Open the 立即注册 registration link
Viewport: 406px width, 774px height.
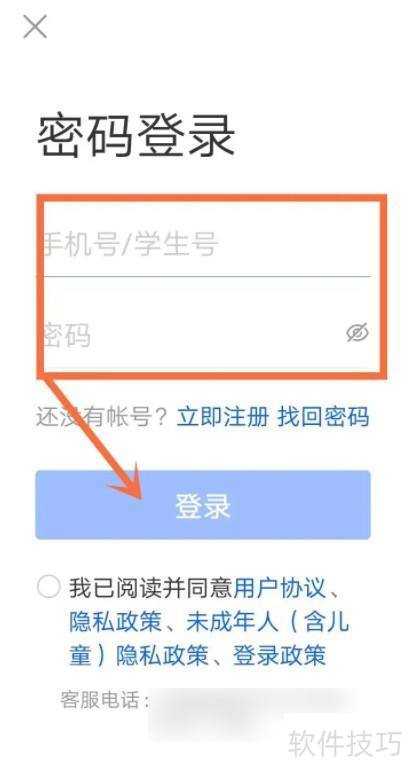[223, 416]
